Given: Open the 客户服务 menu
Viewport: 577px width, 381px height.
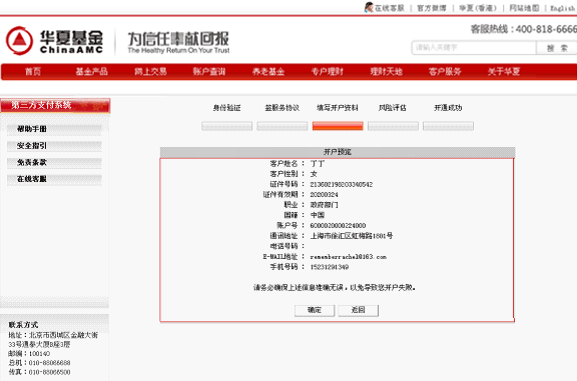Looking at the screenshot, I should (445, 71).
